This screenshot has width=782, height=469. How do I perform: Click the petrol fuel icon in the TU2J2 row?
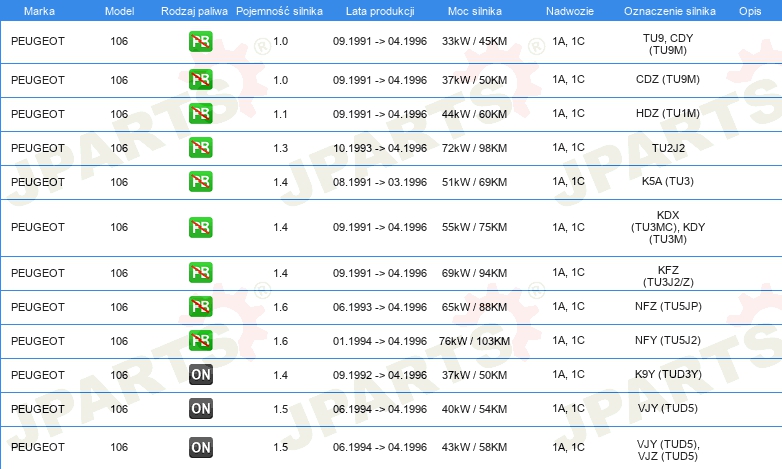[200, 148]
